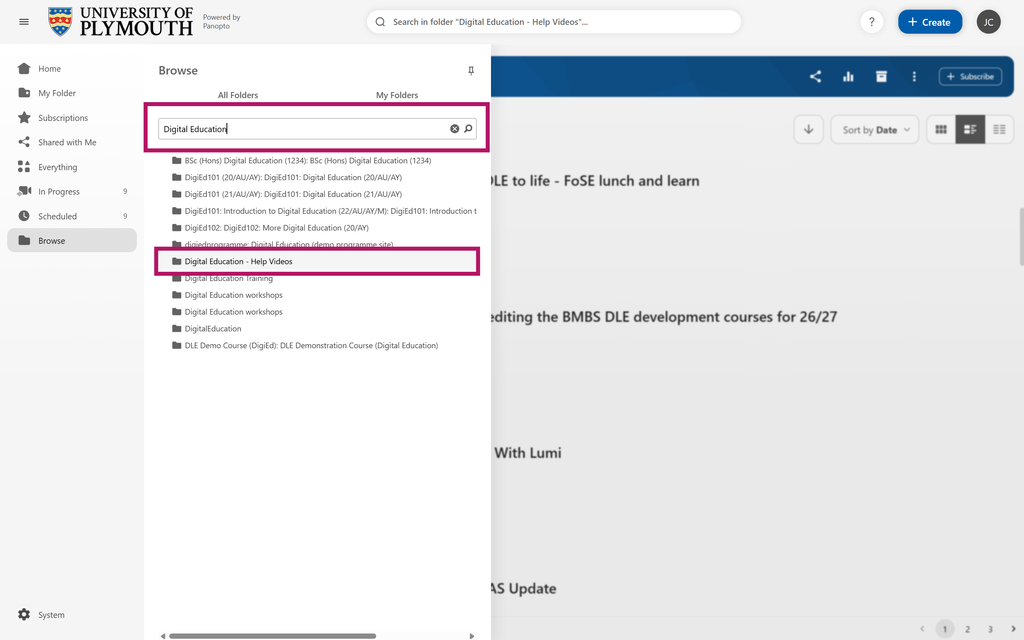Switch to list view
Screen dimensions: 1024x640
pyautogui.click(x=999, y=129)
